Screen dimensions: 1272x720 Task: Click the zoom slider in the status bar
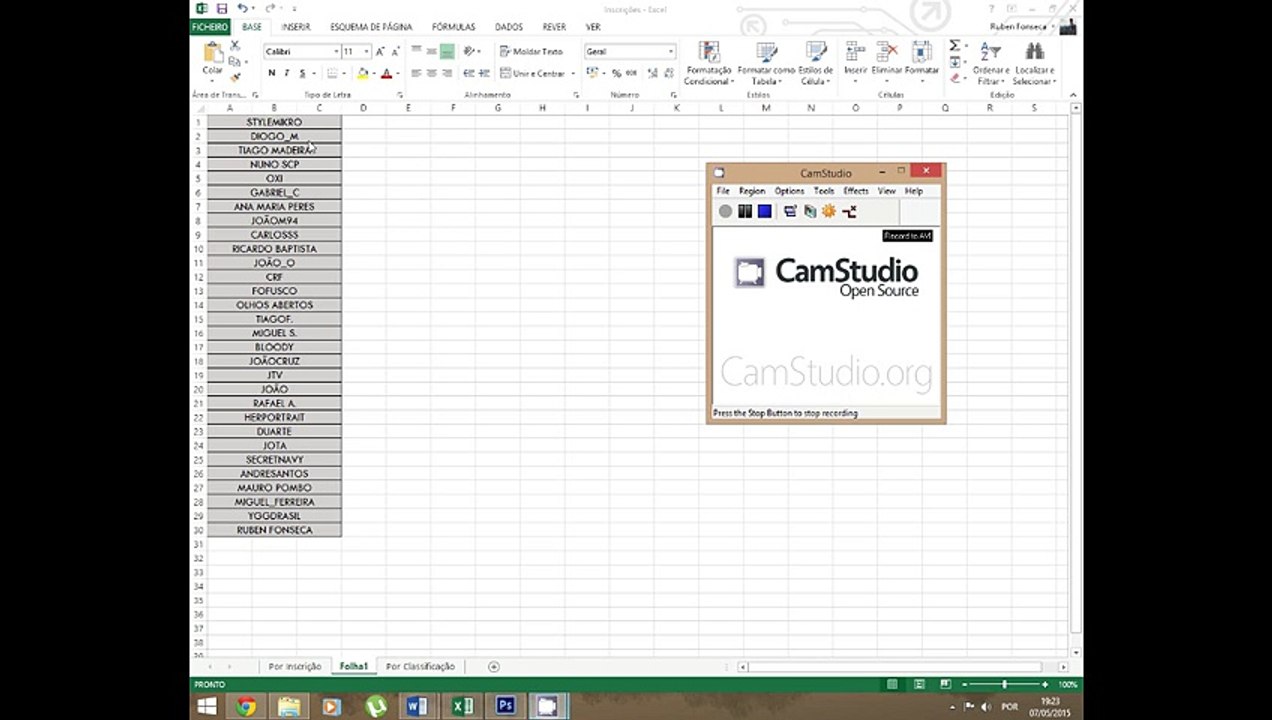pyautogui.click(x=1004, y=684)
